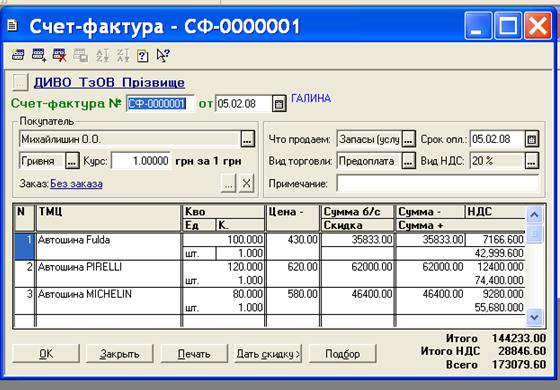560x390 pixels.
Task: Click the Всего total 173079.60
Action: coord(519,365)
